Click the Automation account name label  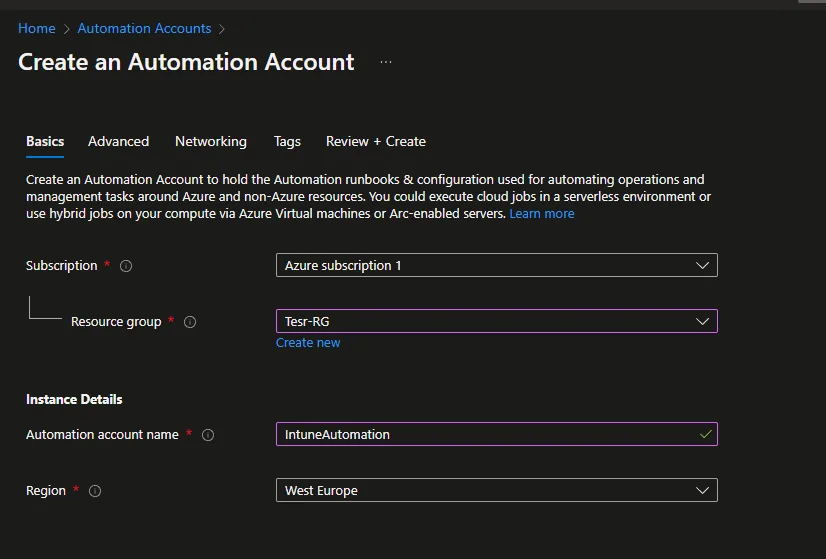pos(102,435)
